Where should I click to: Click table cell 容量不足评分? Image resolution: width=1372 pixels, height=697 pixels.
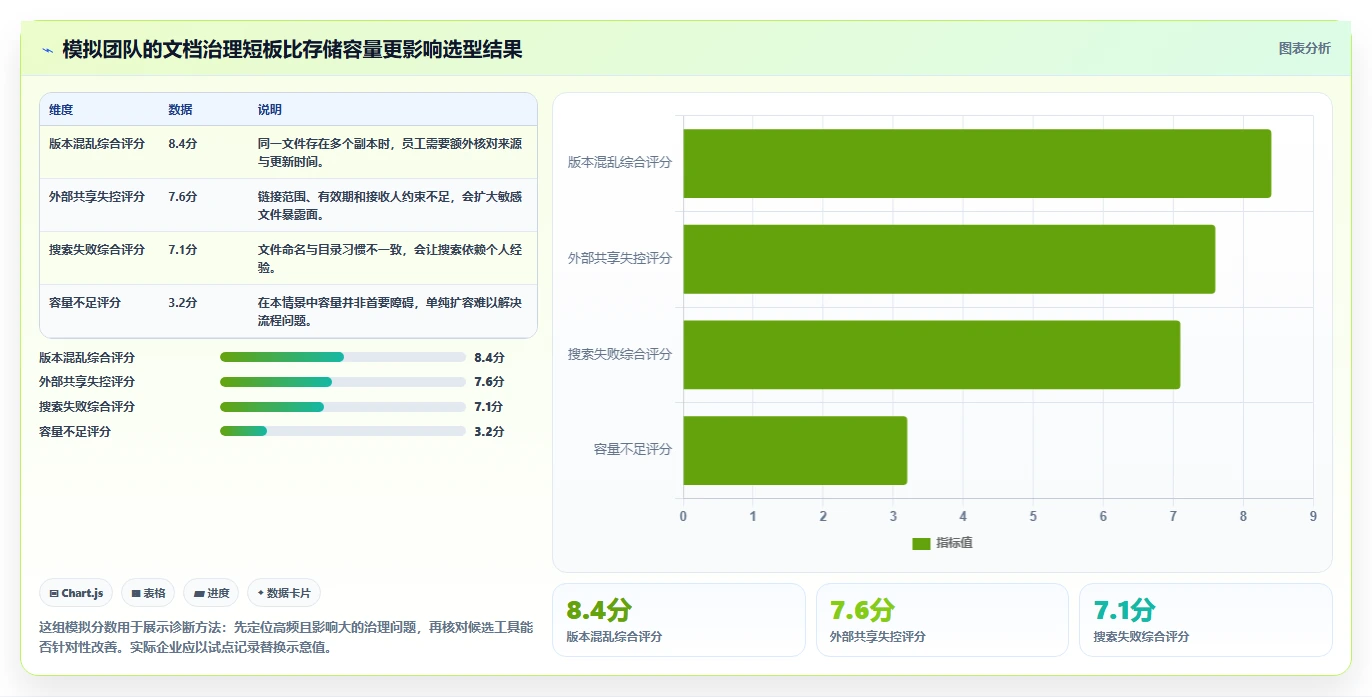coord(85,303)
